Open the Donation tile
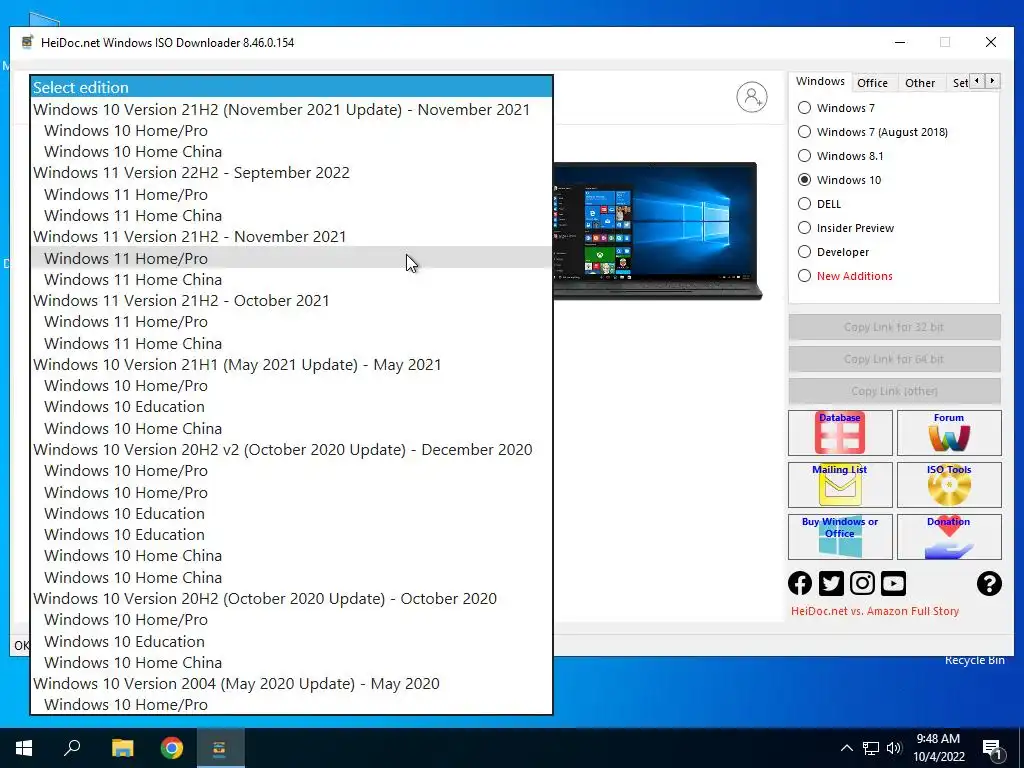Image resolution: width=1024 pixels, height=768 pixels. click(949, 537)
